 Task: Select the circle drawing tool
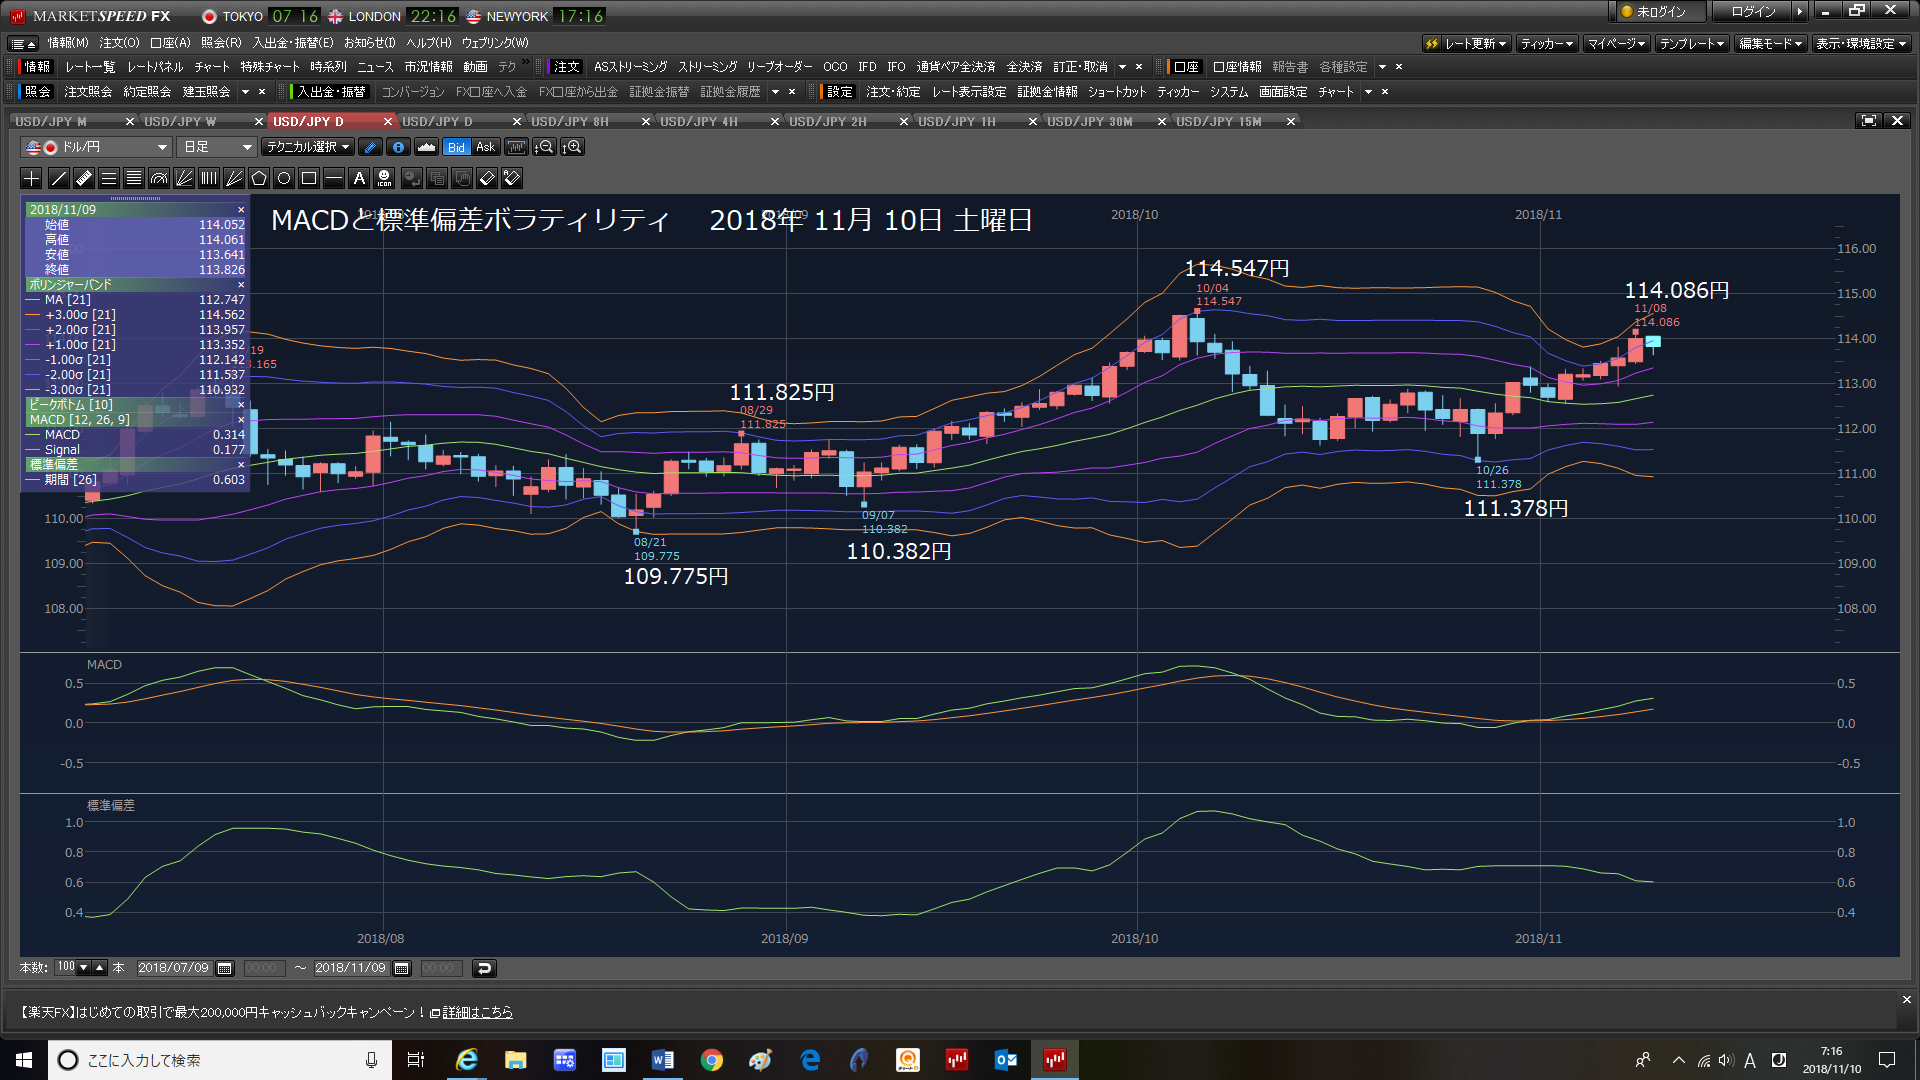pyautogui.click(x=284, y=178)
